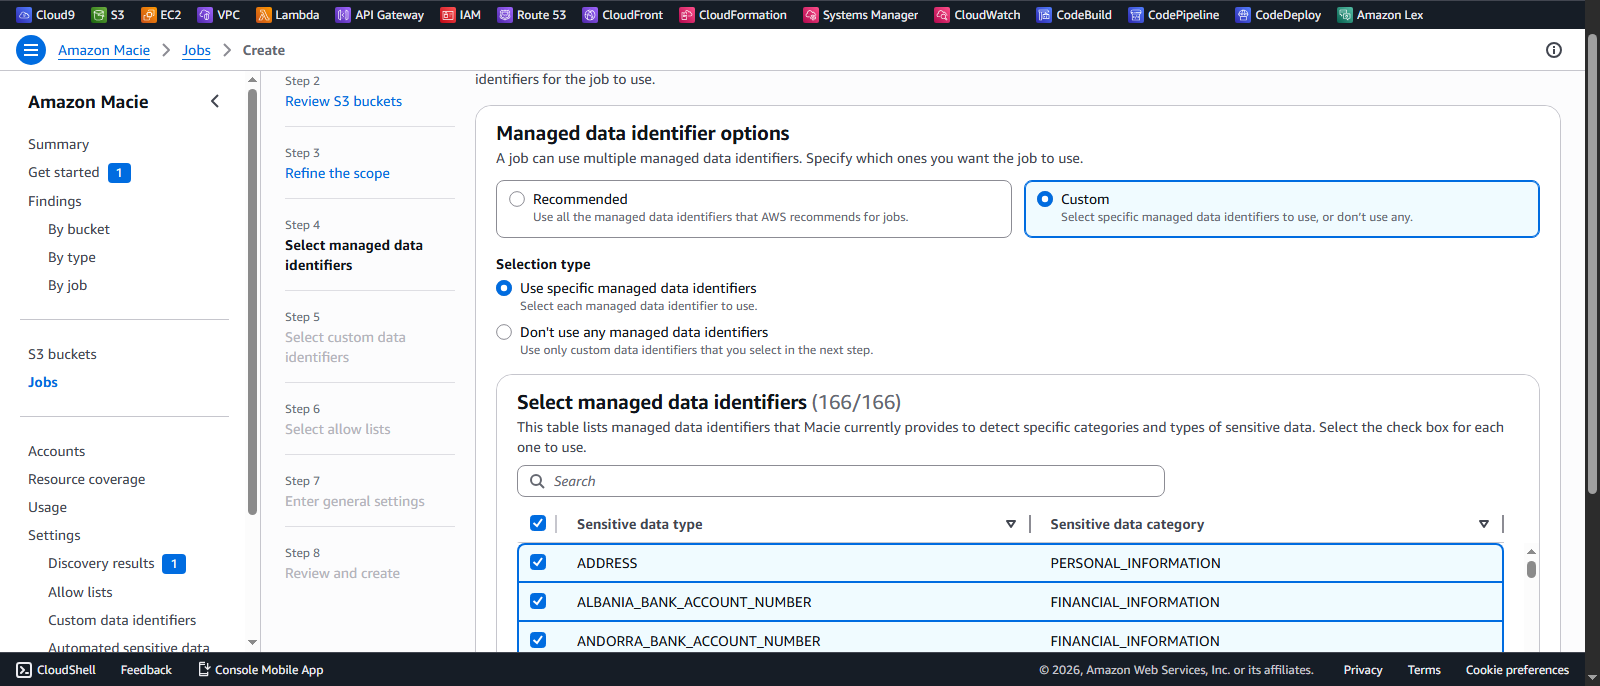Open the Jobs navigation item in sidebar
Screen dimensions: 1600x686
click(43, 382)
